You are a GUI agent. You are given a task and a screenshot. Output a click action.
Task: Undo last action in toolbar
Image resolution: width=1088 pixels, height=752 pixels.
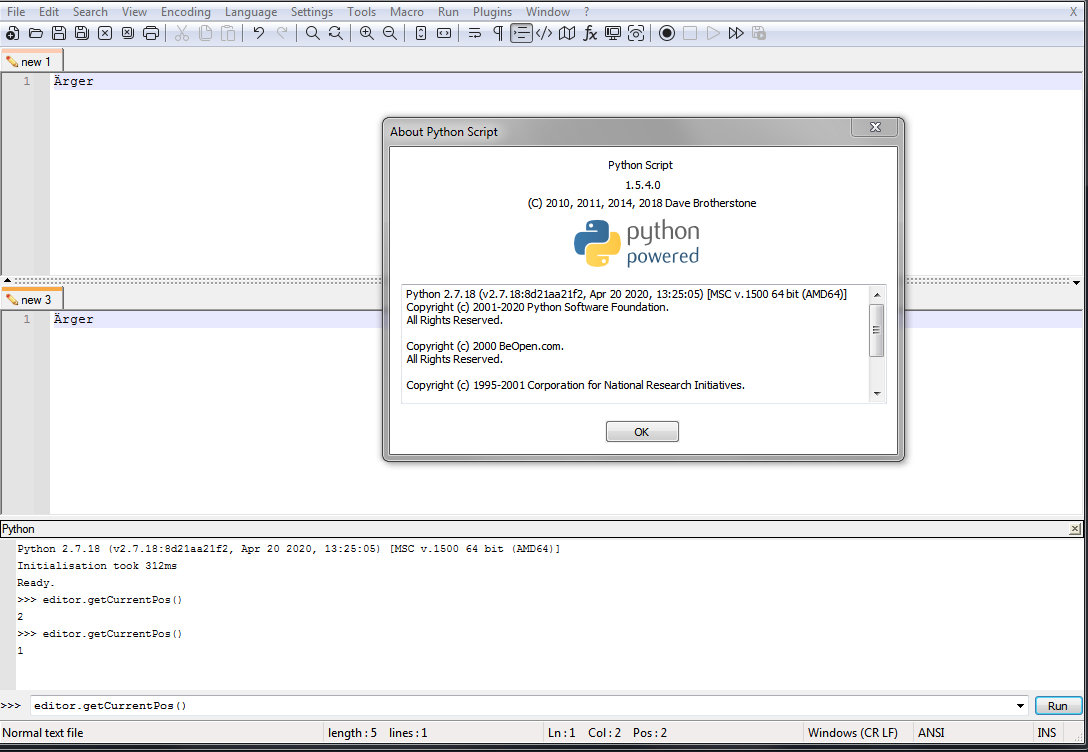[259, 33]
